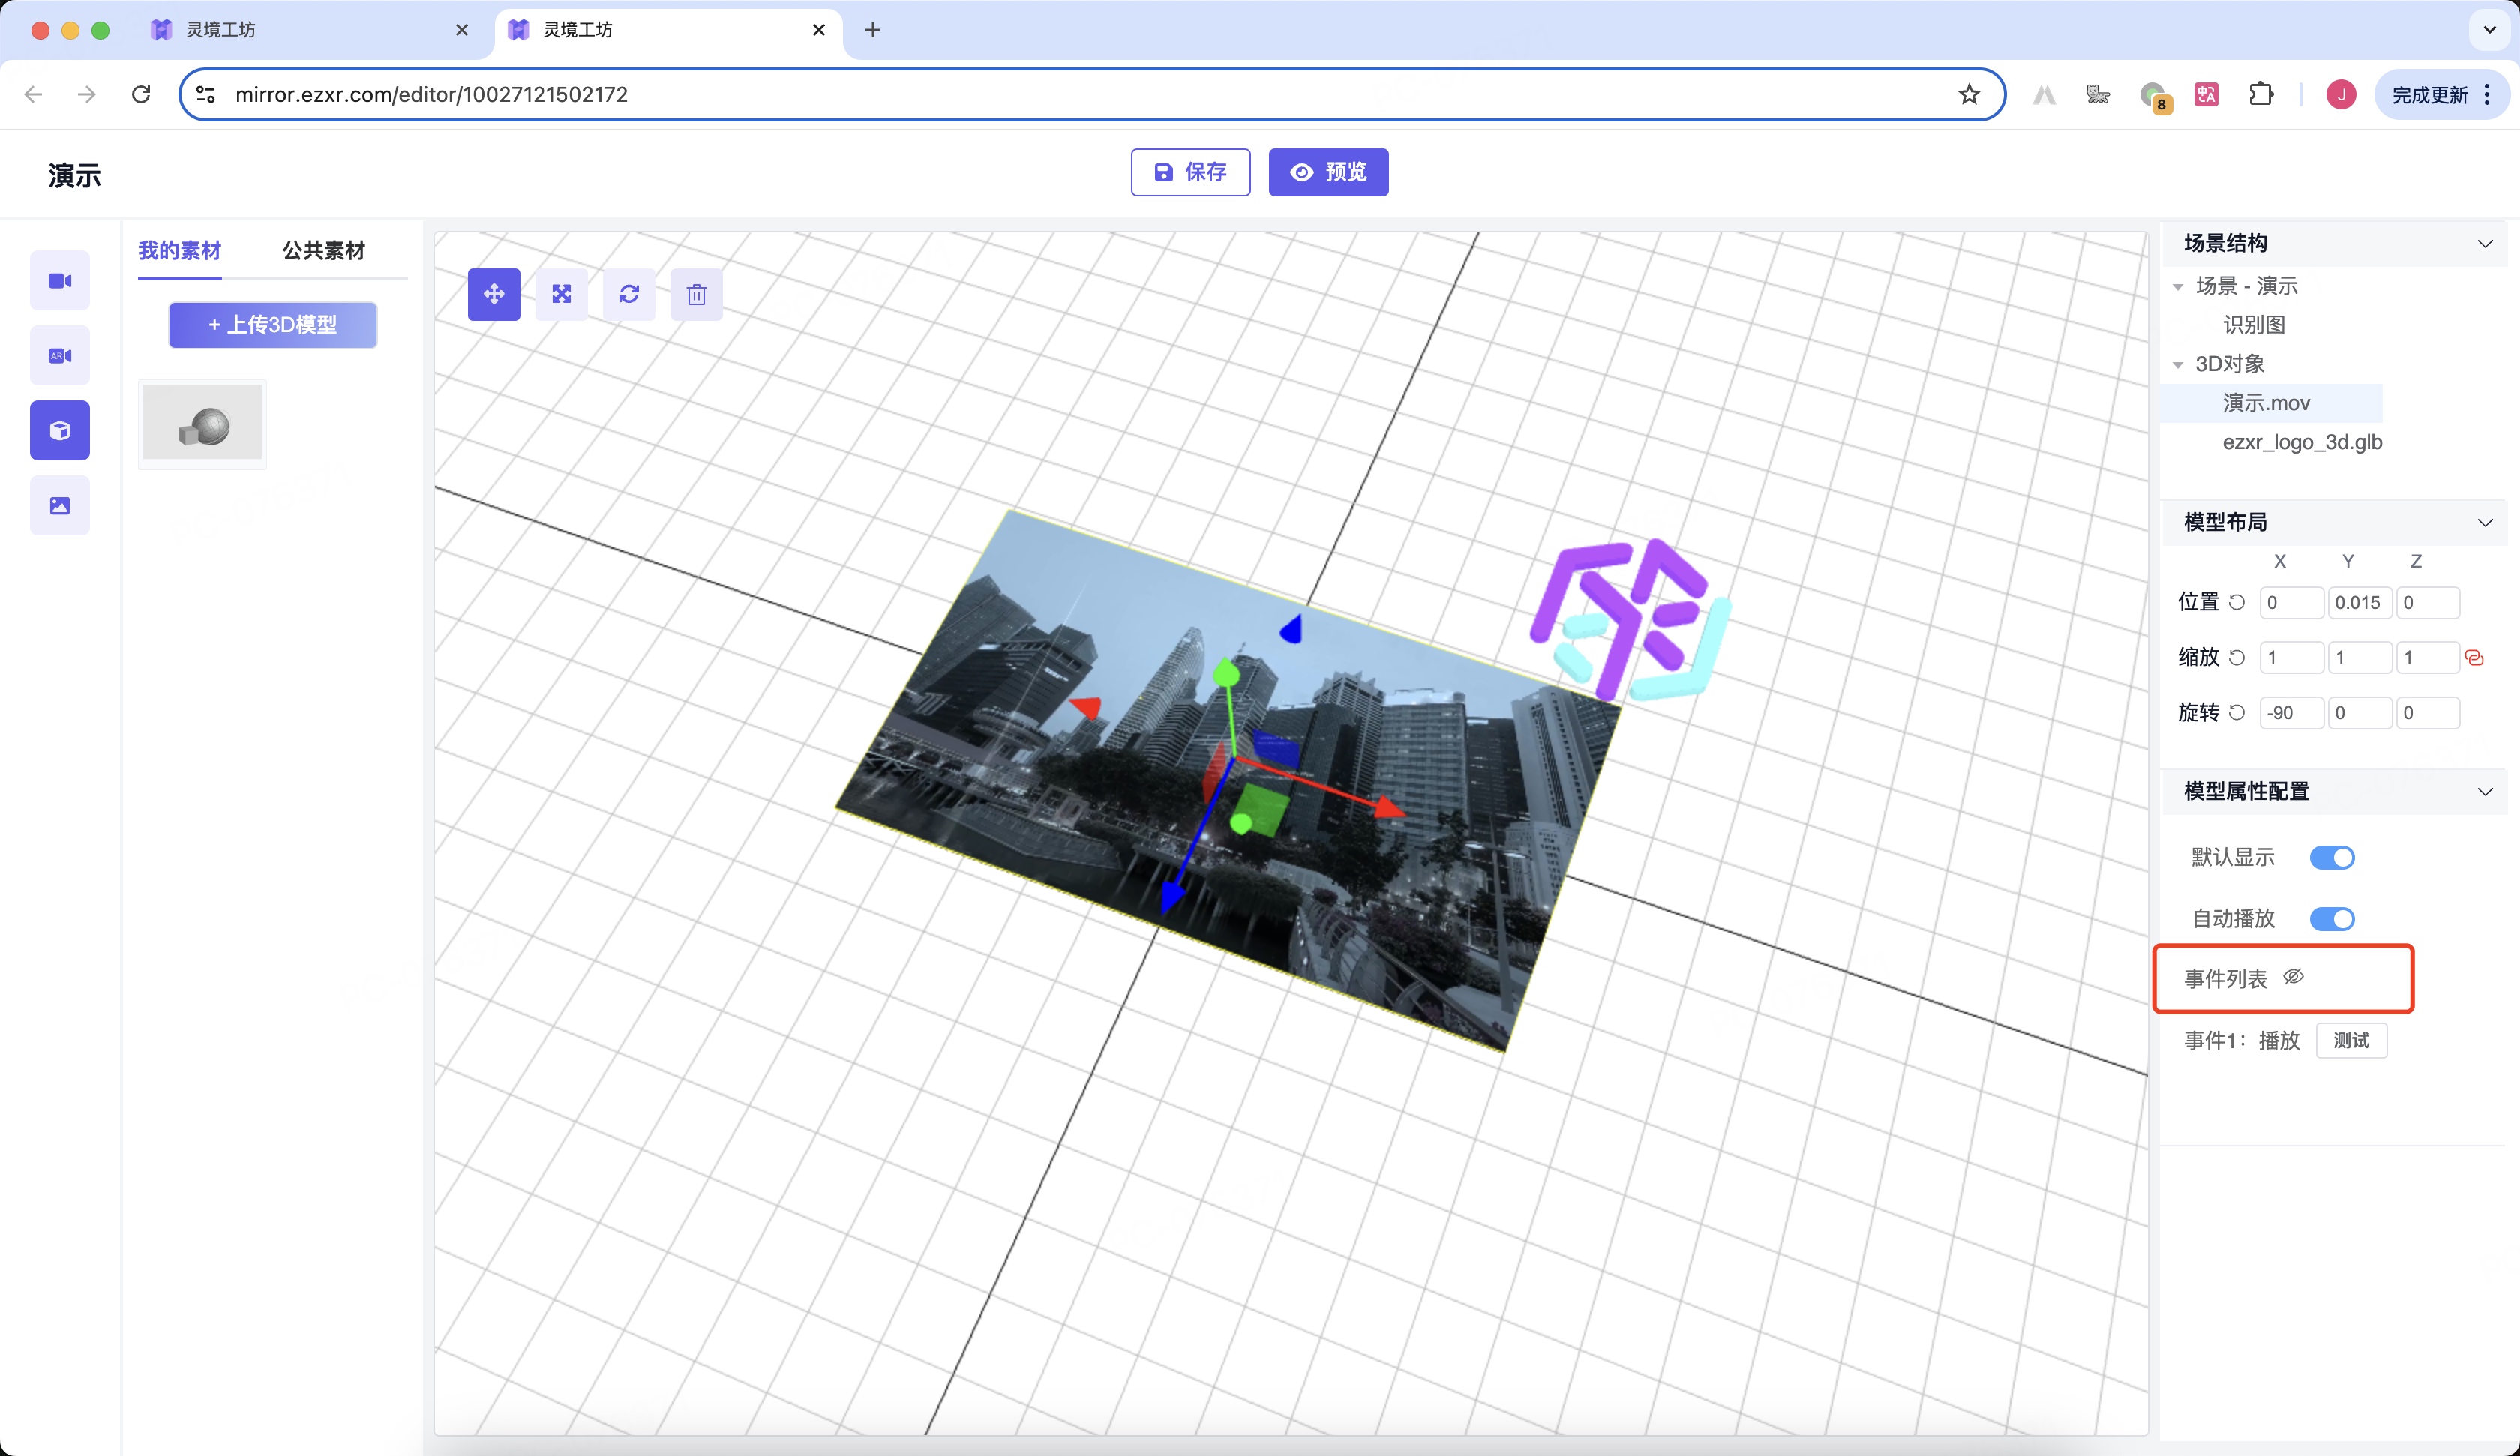The image size is (2520, 1456).
Task: Collapse the 场景 - 演示 tree node
Action: (x=2178, y=287)
